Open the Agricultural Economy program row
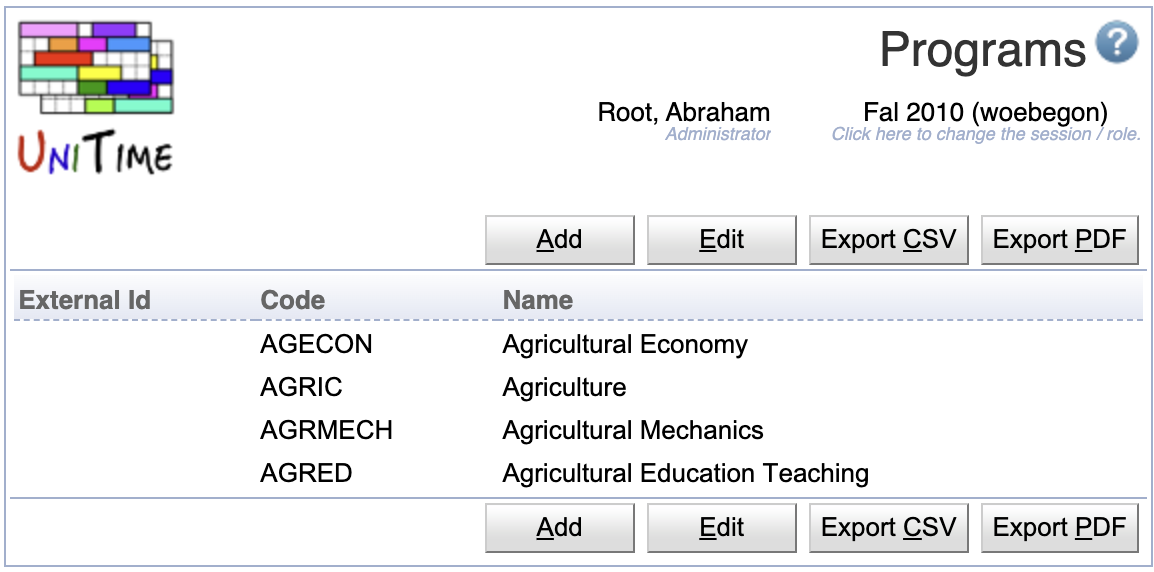Viewport: 1154px width, 572px height. click(578, 345)
